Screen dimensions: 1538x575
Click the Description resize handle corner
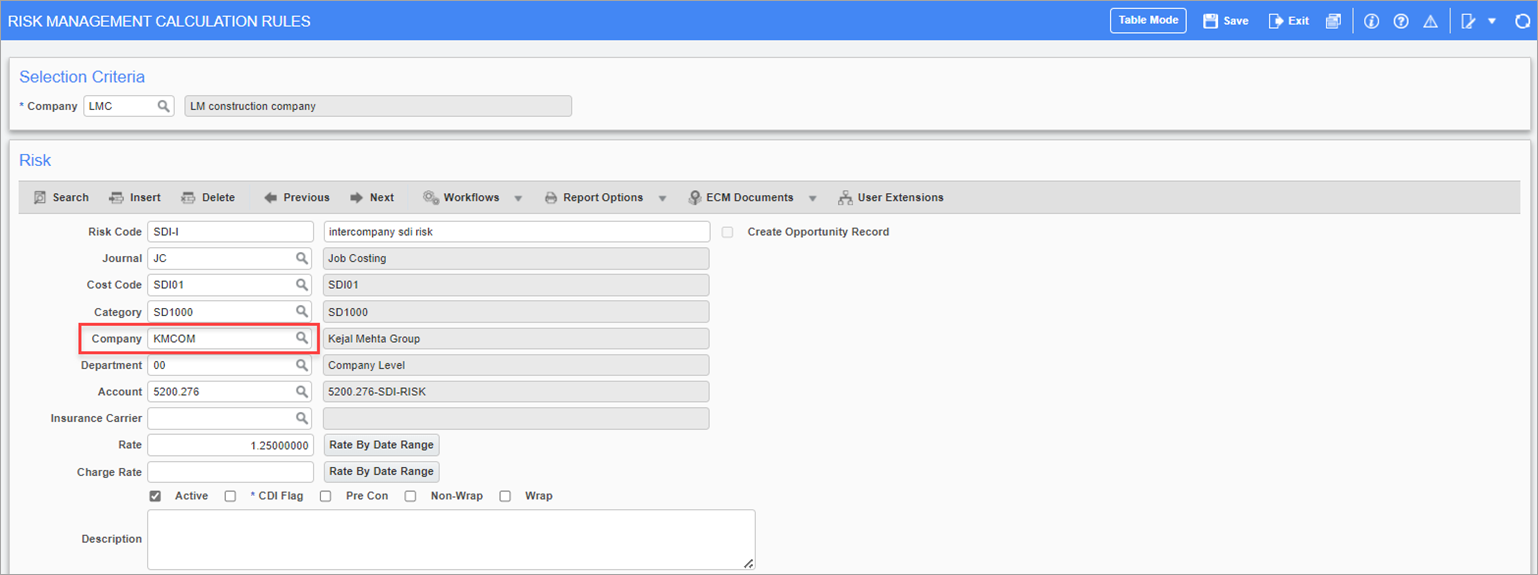749,563
